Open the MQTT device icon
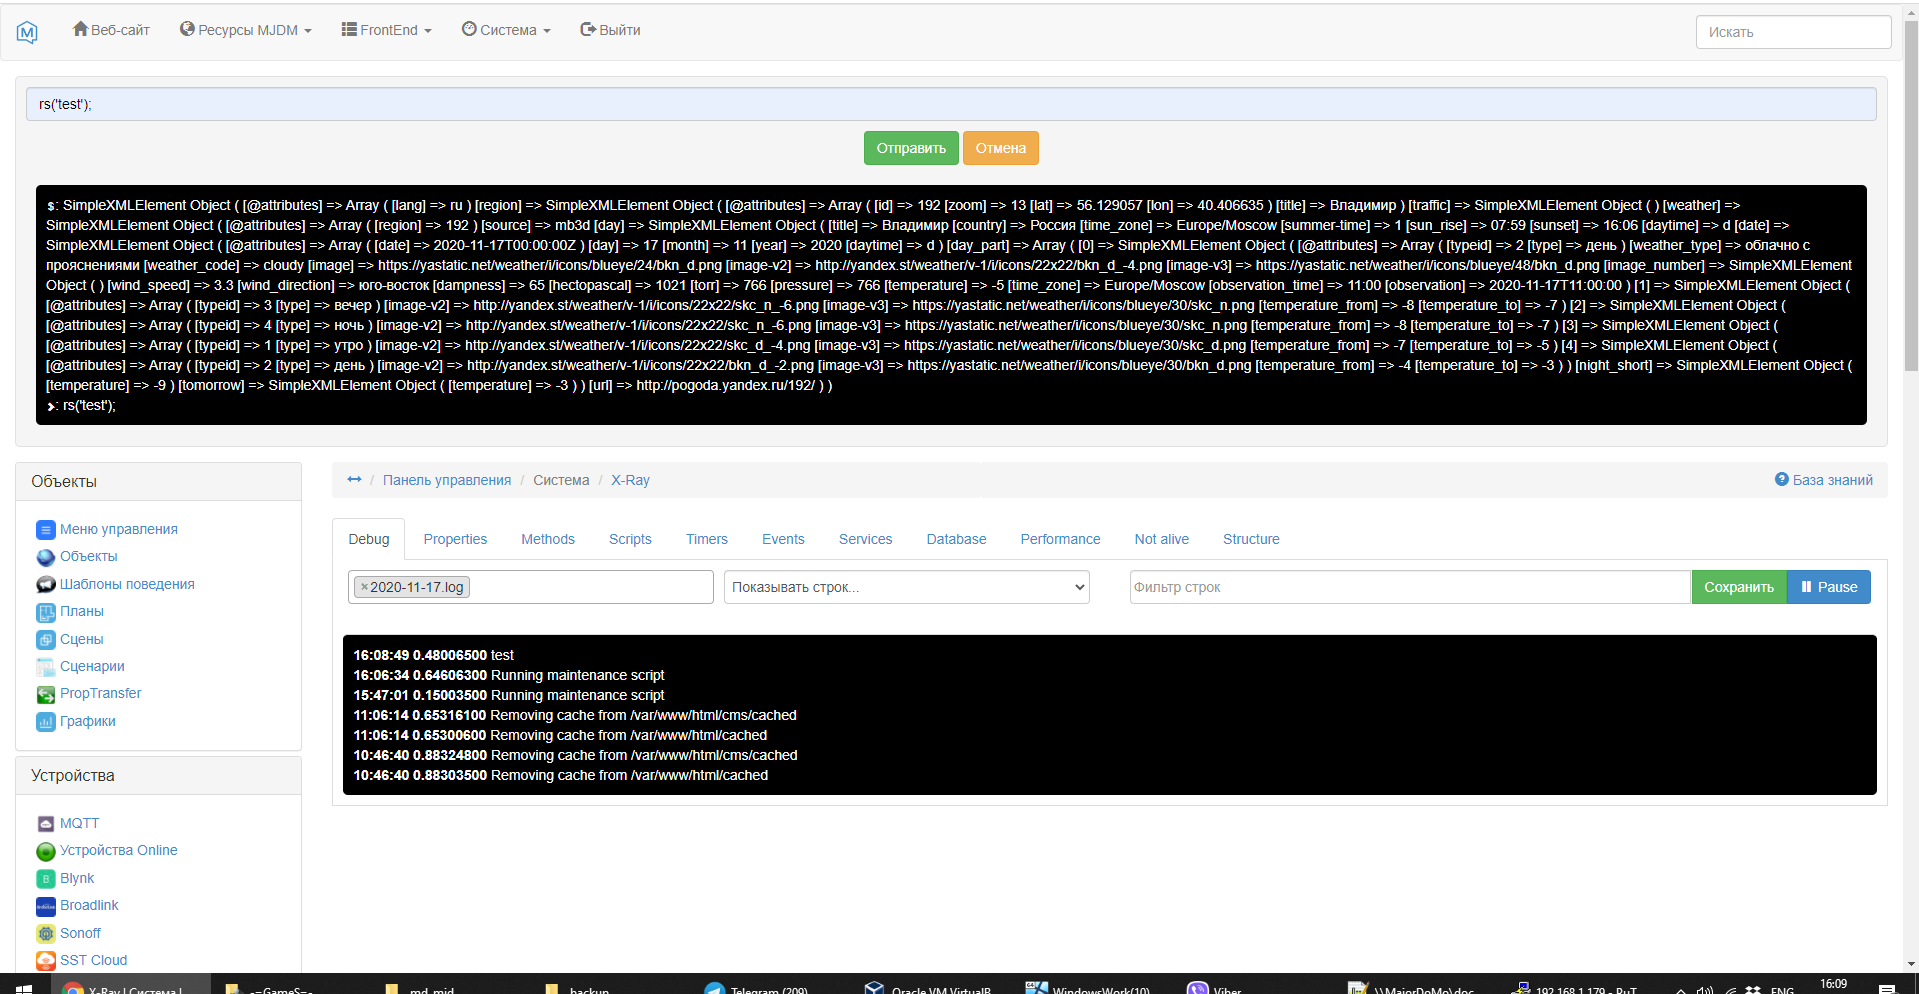Viewport: 1919px width, 994px height. 45,824
